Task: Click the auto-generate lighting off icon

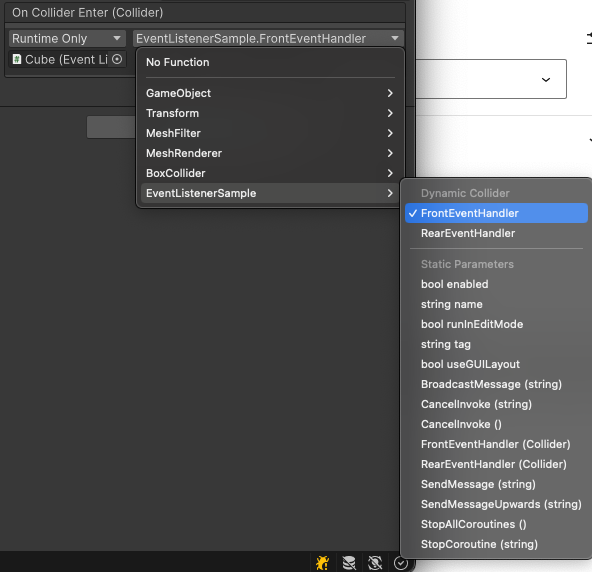Action: 375,563
